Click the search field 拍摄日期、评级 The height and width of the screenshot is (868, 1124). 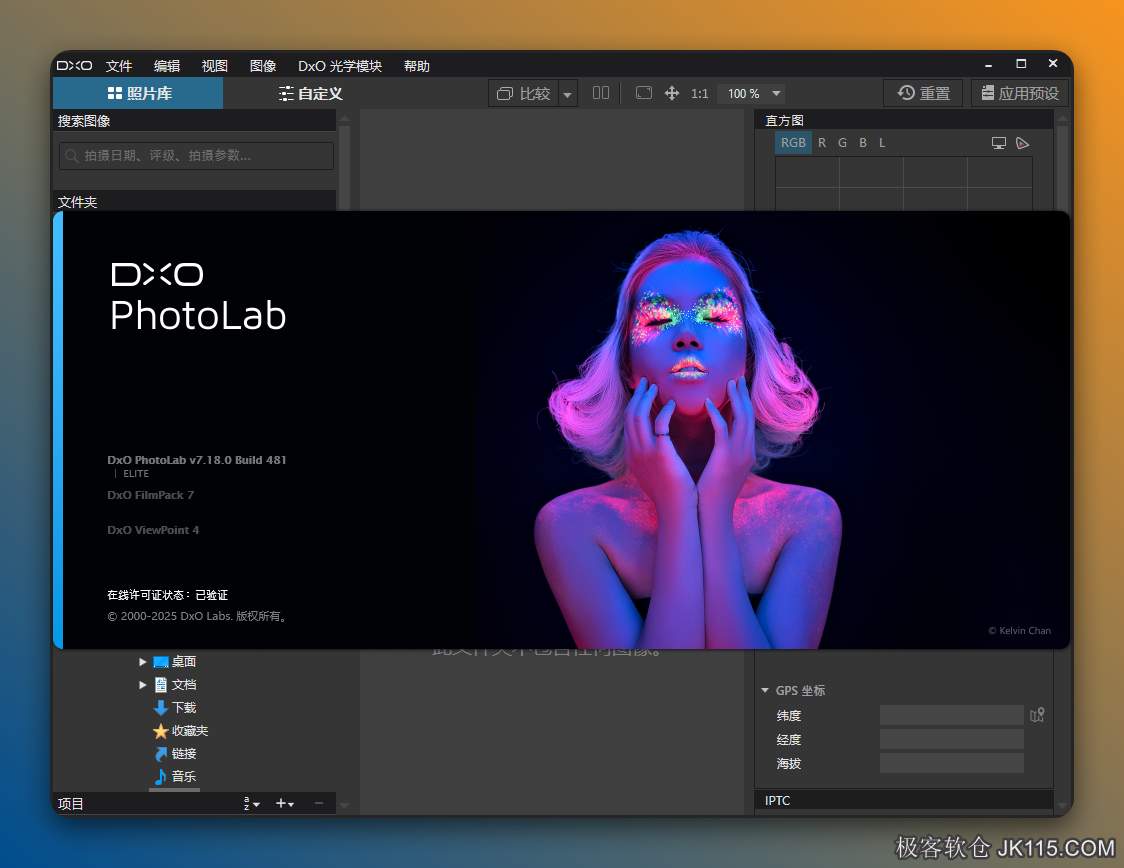coord(196,156)
